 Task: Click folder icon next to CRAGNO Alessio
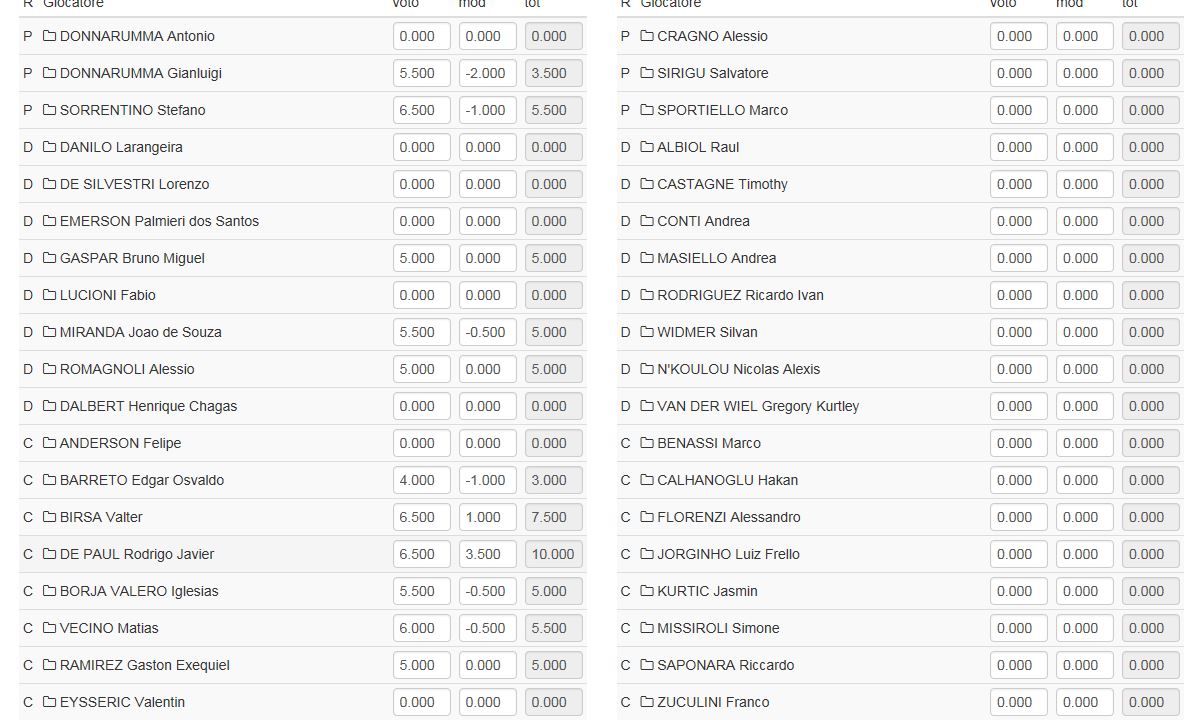point(646,36)
